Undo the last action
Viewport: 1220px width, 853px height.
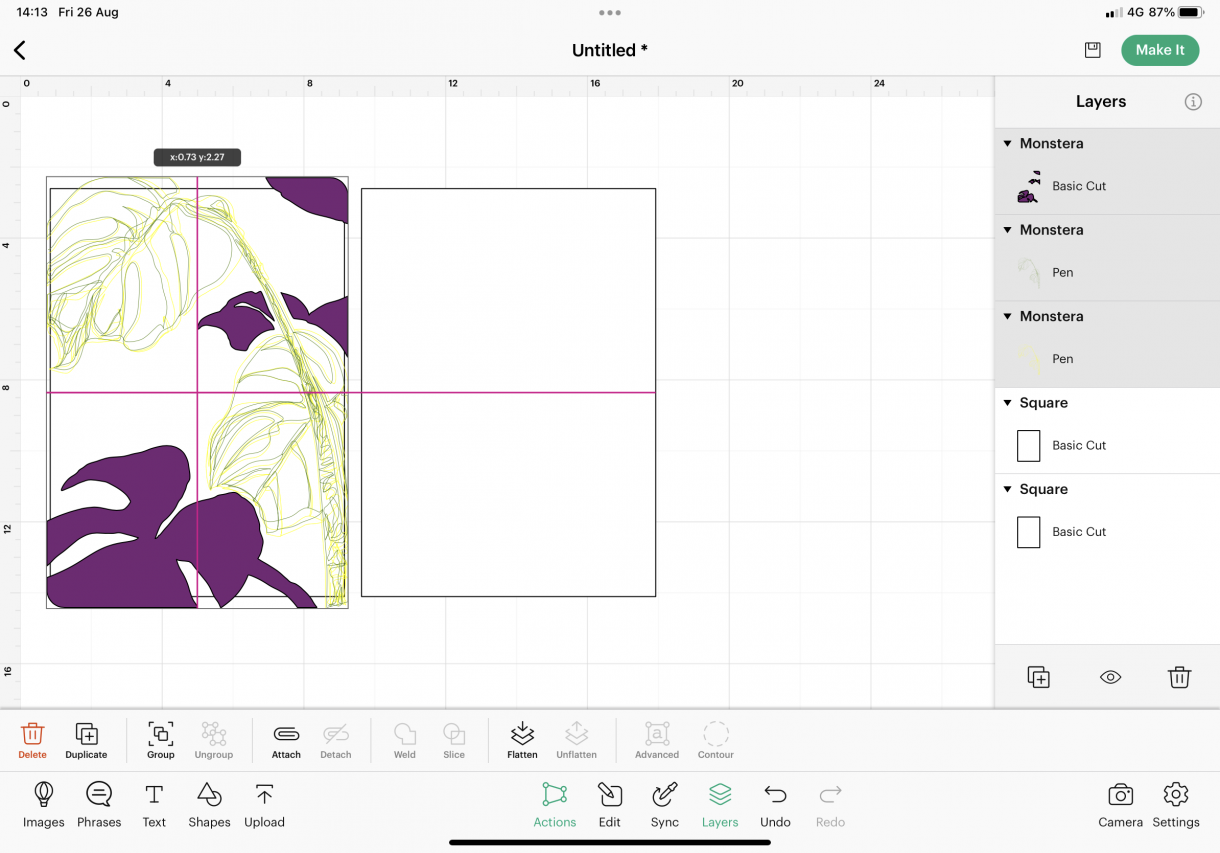[x=775, y=806]
